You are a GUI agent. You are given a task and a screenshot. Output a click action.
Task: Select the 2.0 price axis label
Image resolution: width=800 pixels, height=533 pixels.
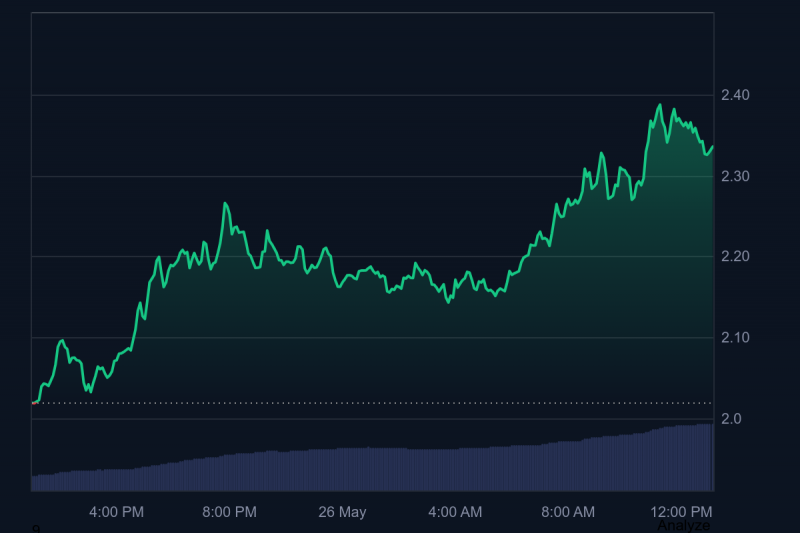(731, 419)
